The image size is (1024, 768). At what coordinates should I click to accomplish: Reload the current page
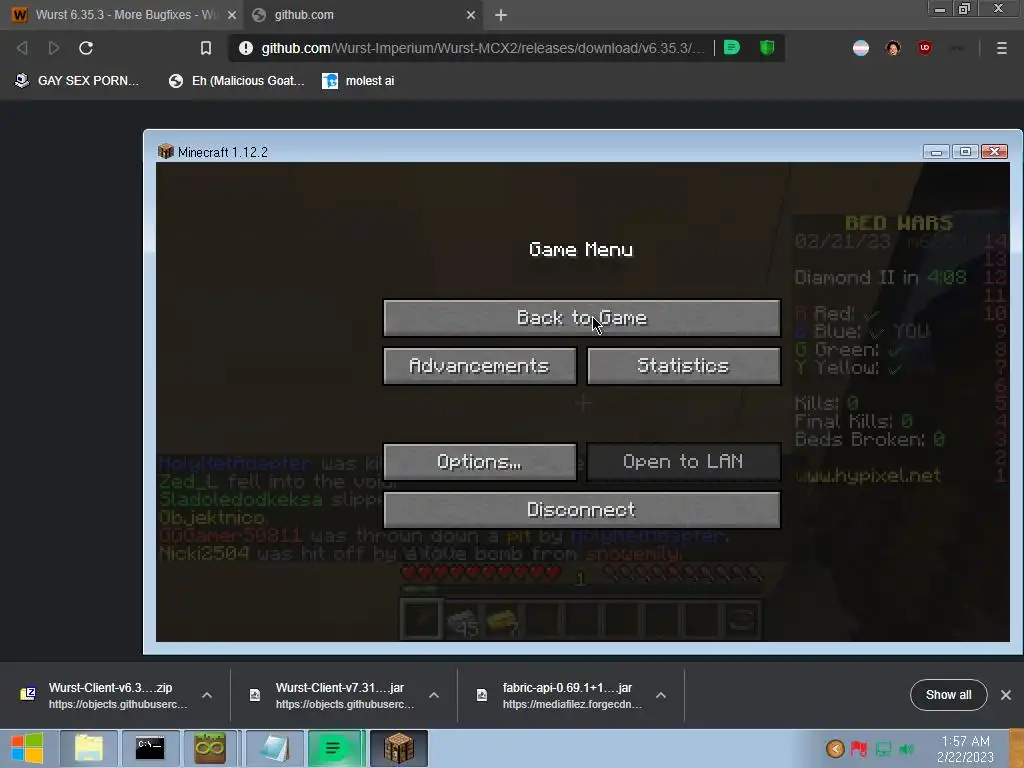pyautogui.click(x=86, y=48)
